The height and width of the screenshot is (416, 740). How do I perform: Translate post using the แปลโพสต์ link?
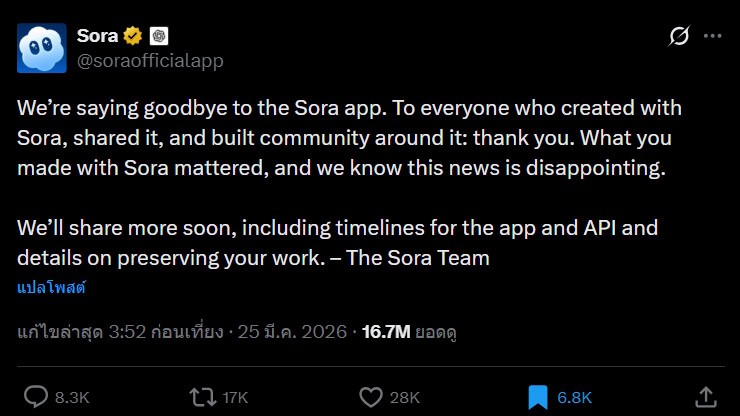coord(51,288)
